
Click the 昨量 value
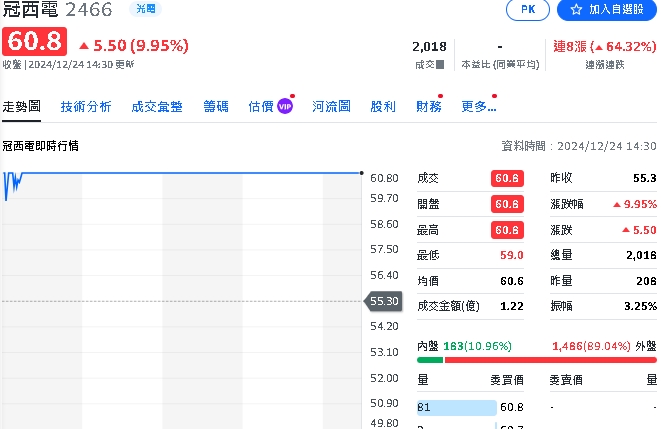(x=646, y=281)
